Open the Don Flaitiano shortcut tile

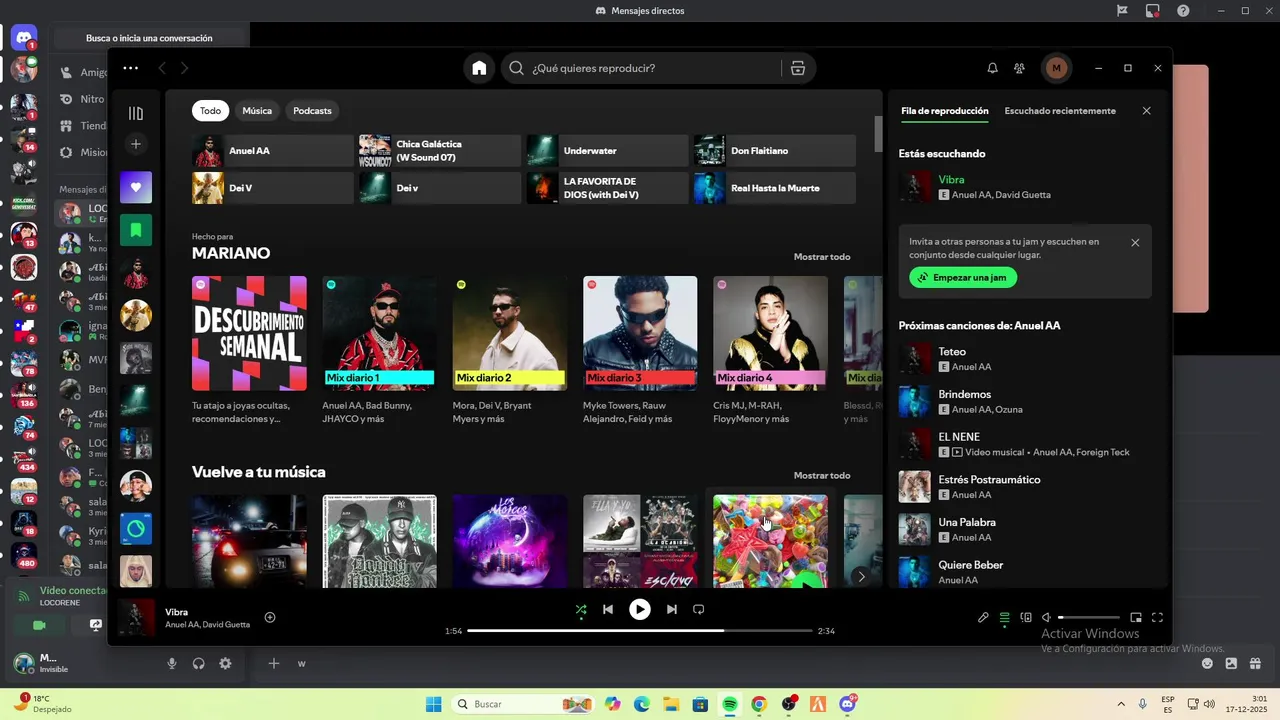[774, 151]
